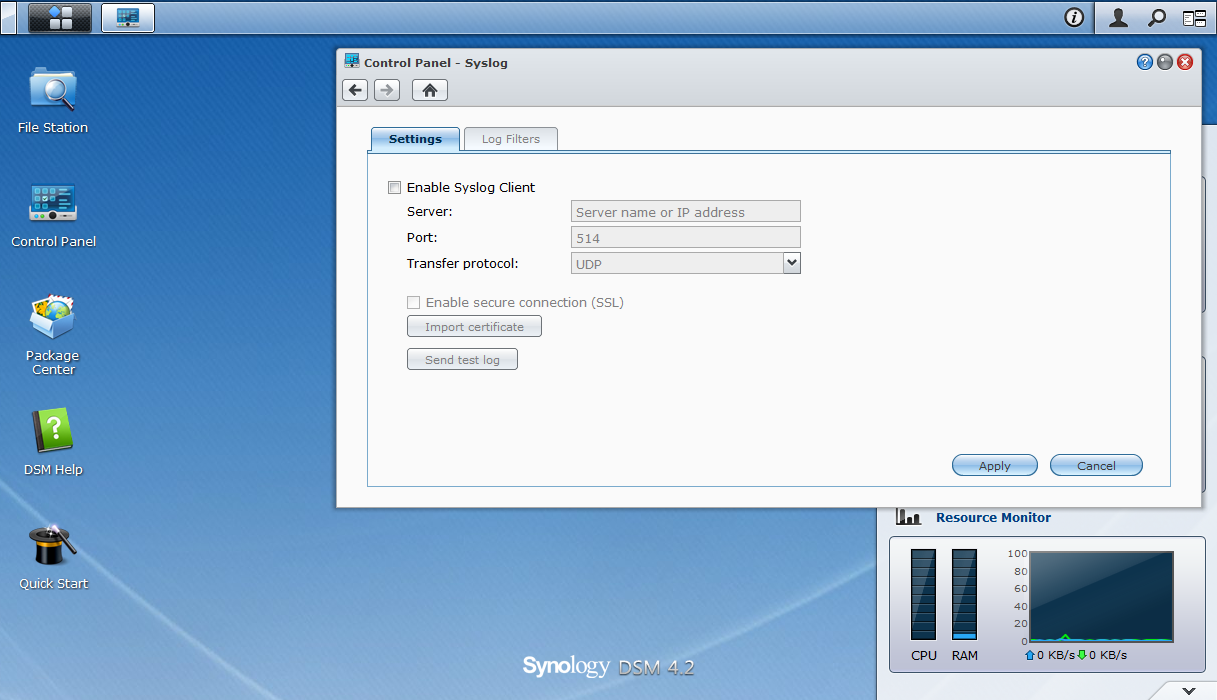Viewport: 1217px width, 700px height.
Task: Click the search magnifier icon
Action: (1156, 18)
